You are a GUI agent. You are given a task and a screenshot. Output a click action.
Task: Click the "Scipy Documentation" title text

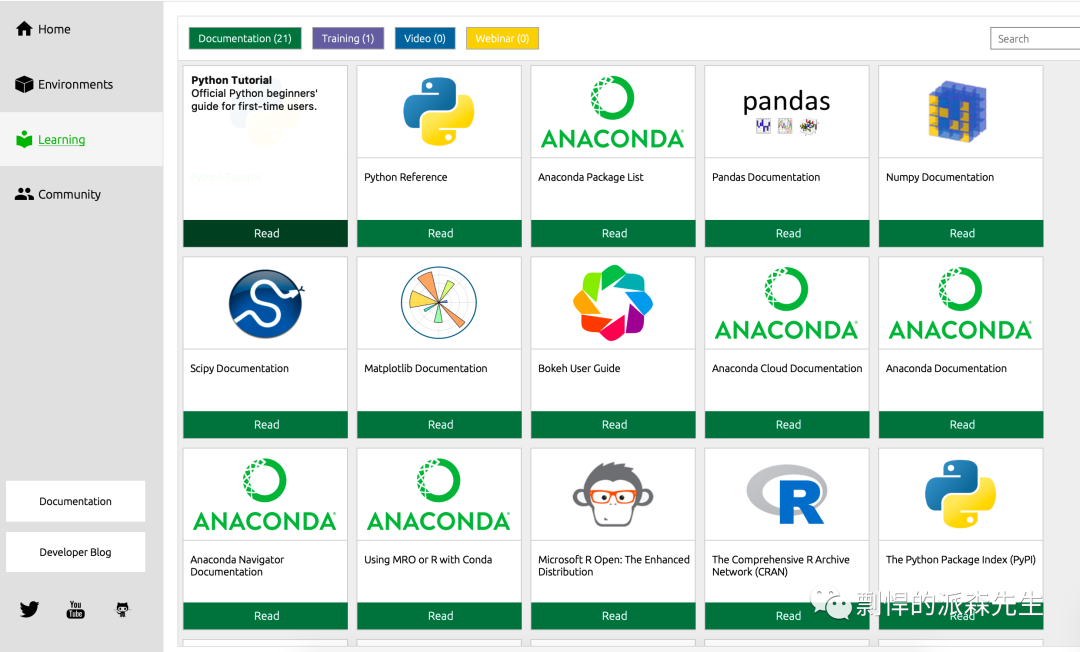[x=240, y=368]
